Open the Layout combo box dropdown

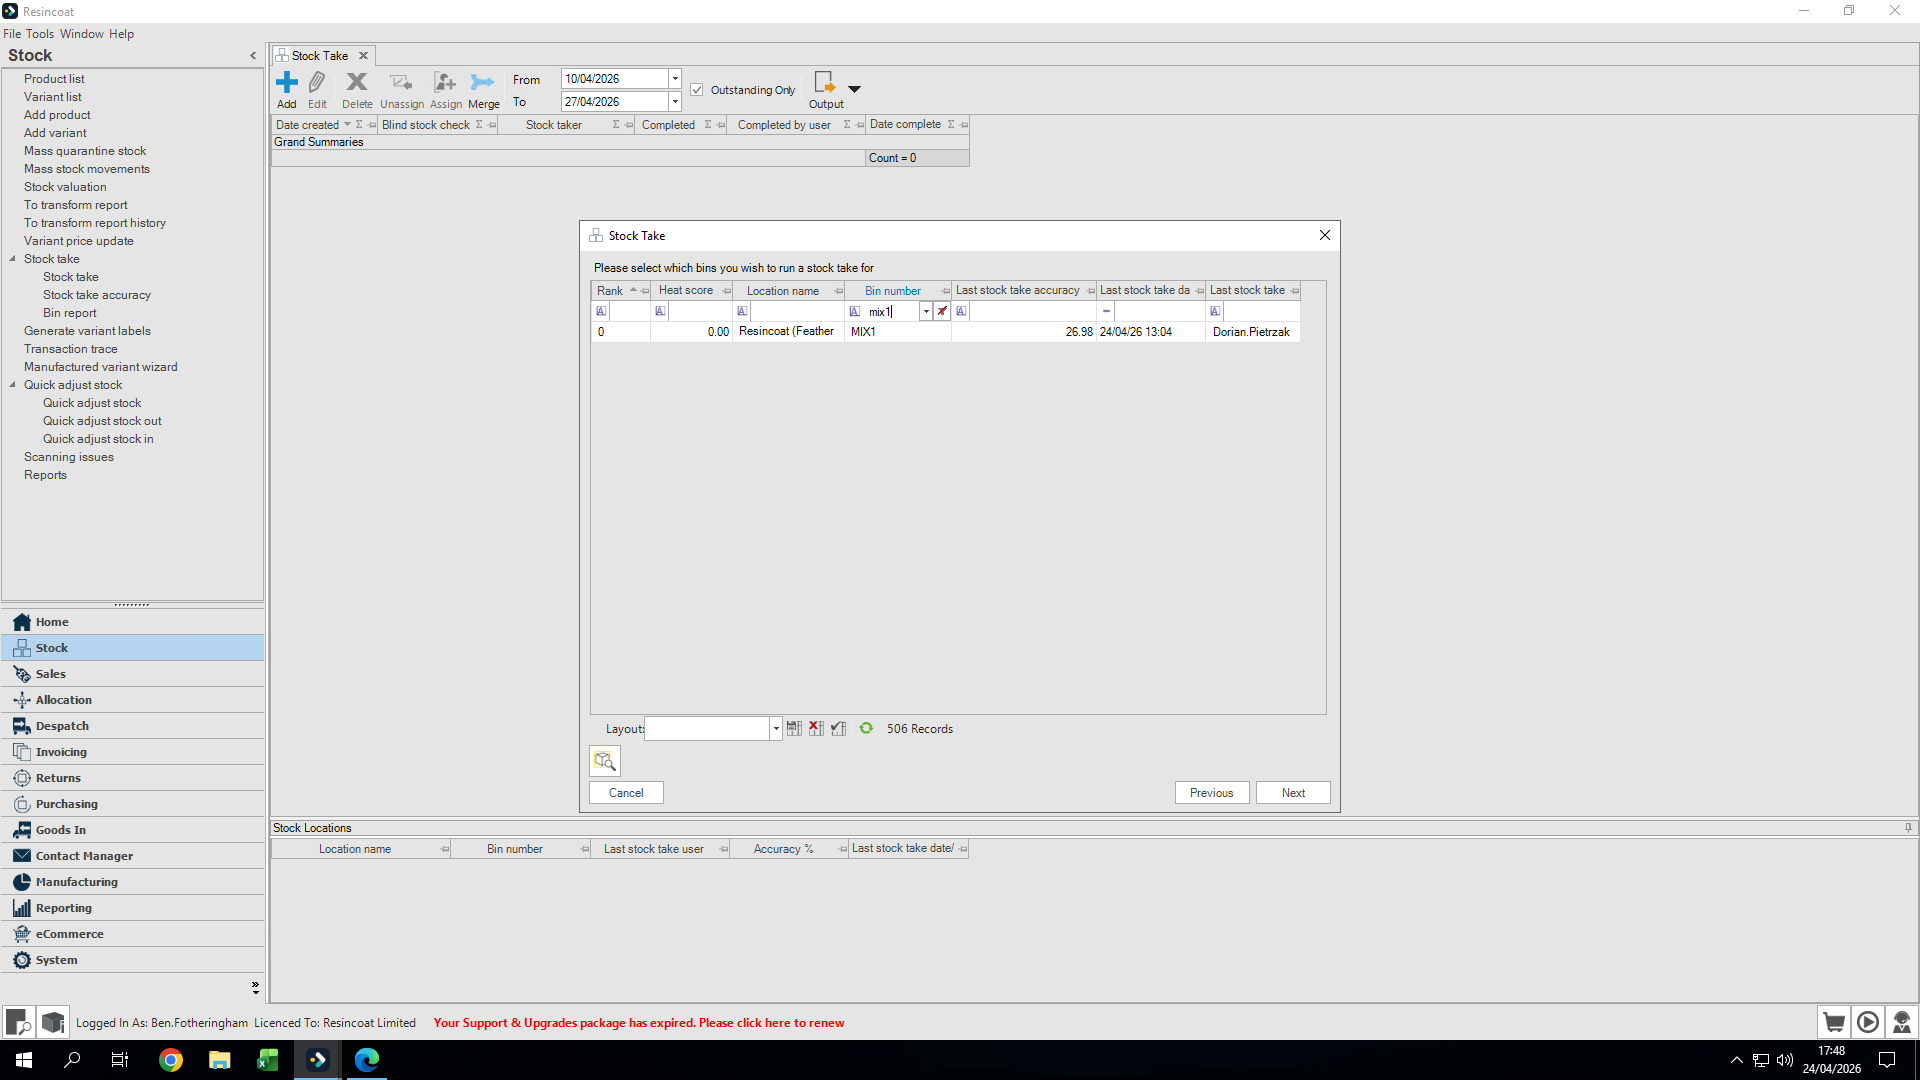coord(775,729)
